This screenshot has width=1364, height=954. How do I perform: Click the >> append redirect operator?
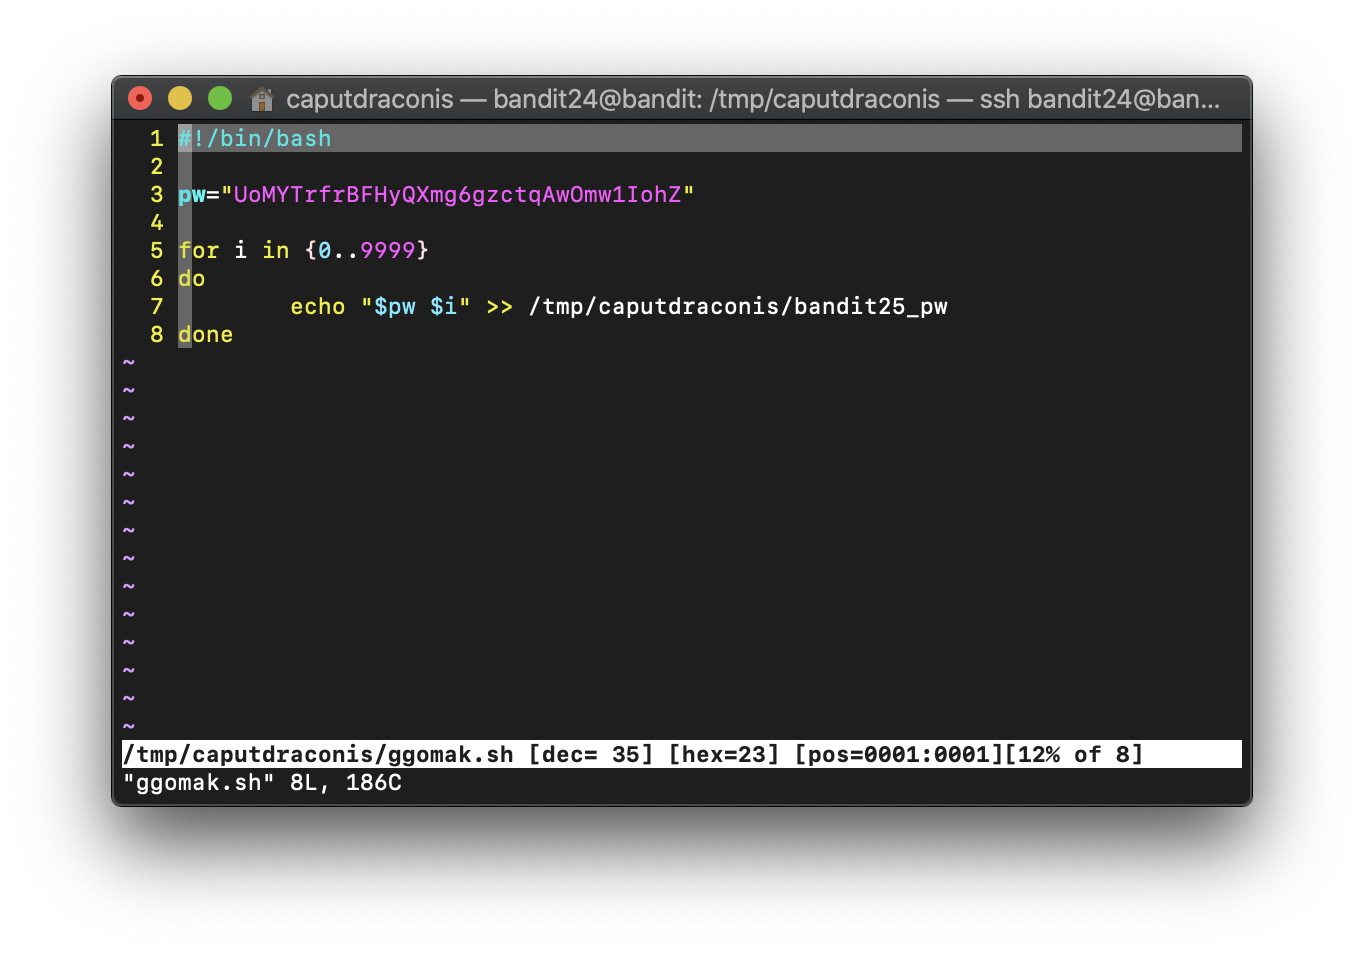[x=500, y=306]
